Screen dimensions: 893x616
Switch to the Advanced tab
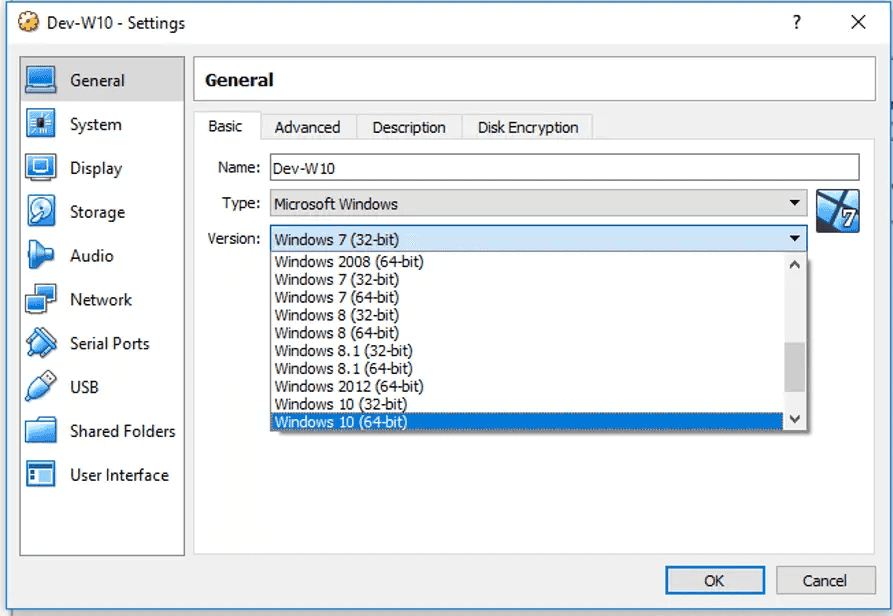pyautogui.click(x=308, y=127)
